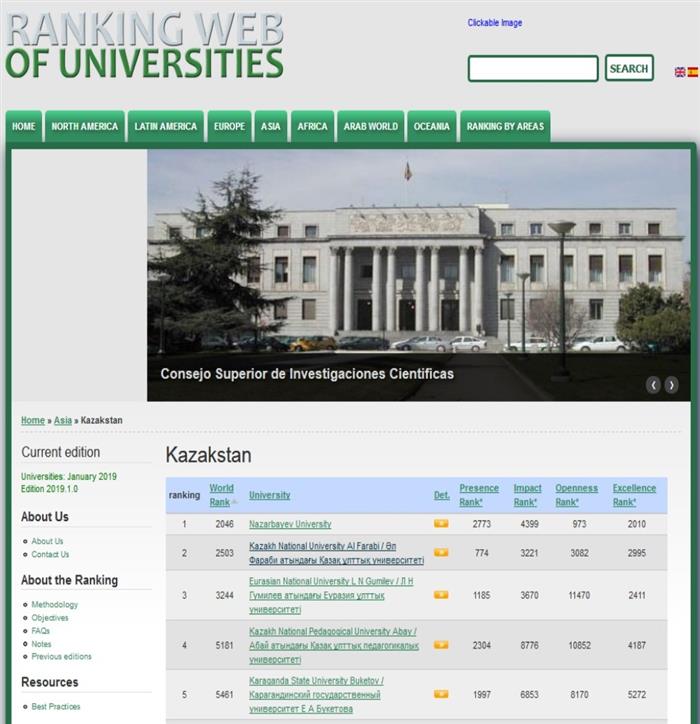
Task: Open Kazakh National Pedagogical University Abay link
Action: pyautogui.click(x=334, y=645)
